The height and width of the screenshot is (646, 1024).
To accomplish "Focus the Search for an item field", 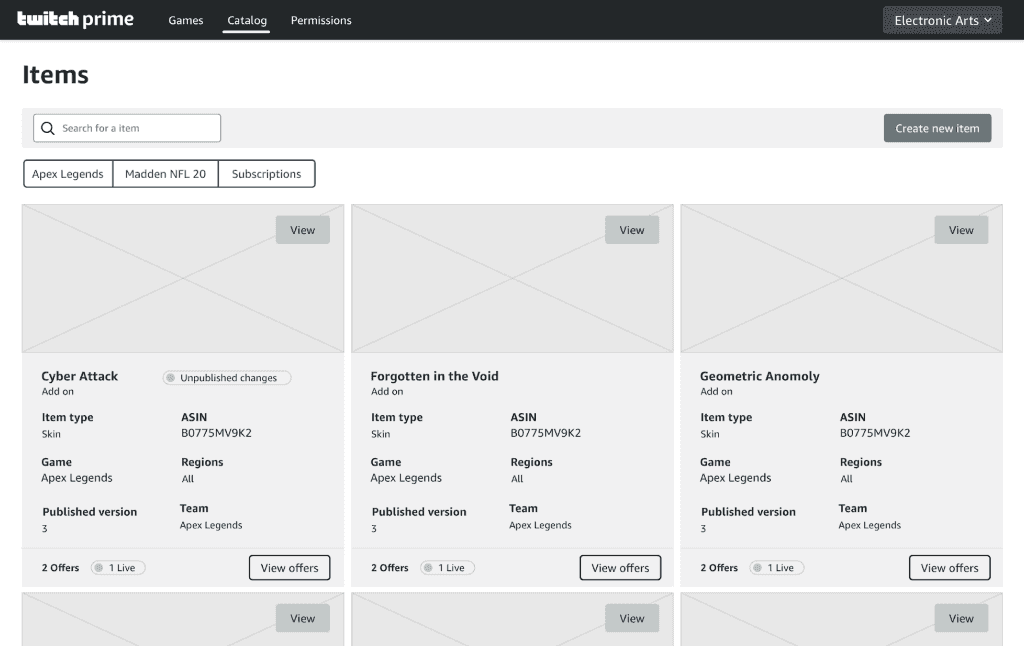I will [x=127, y=128].
